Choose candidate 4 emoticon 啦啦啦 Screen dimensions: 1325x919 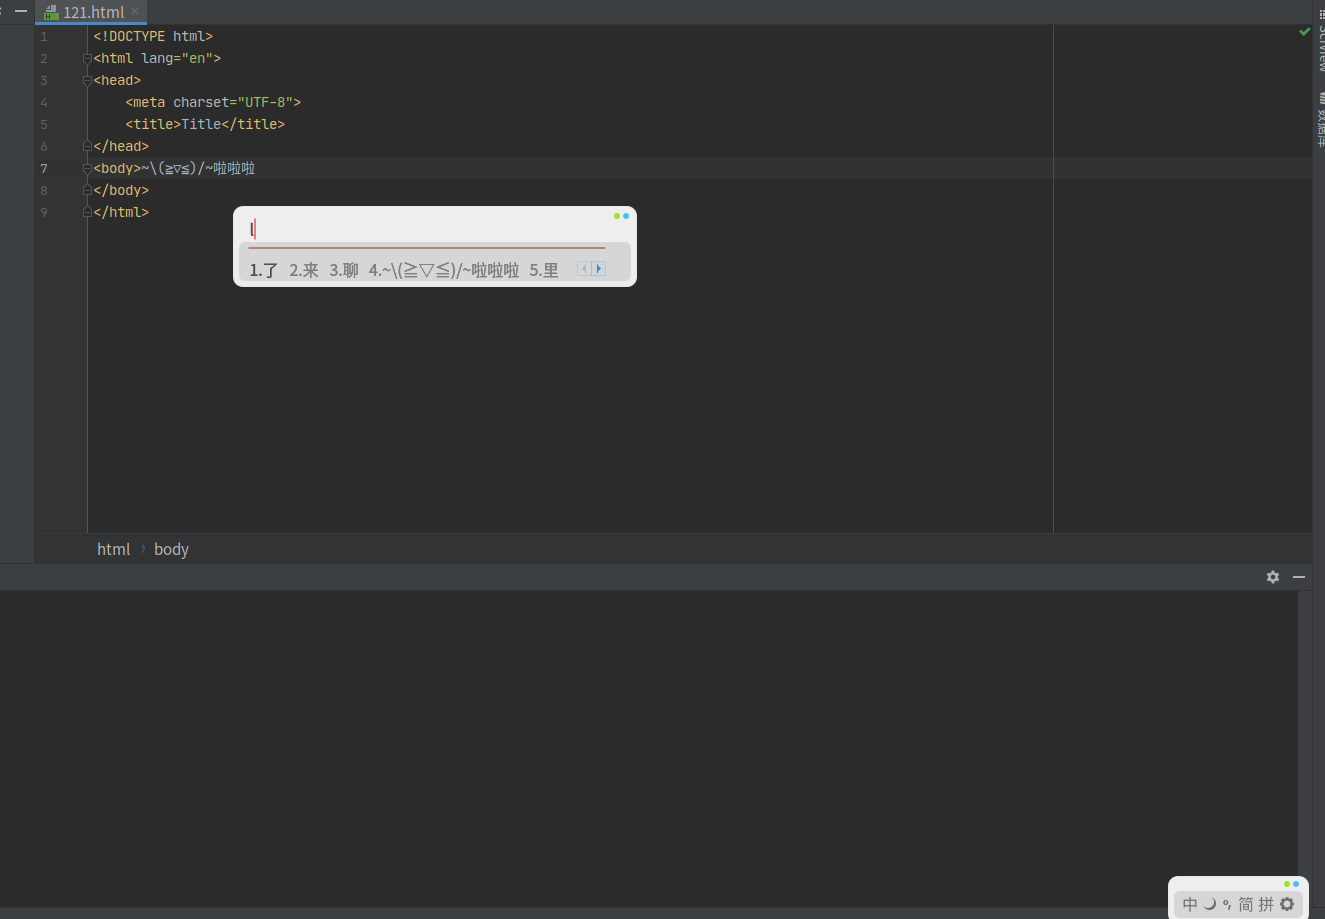click(444, 270)
